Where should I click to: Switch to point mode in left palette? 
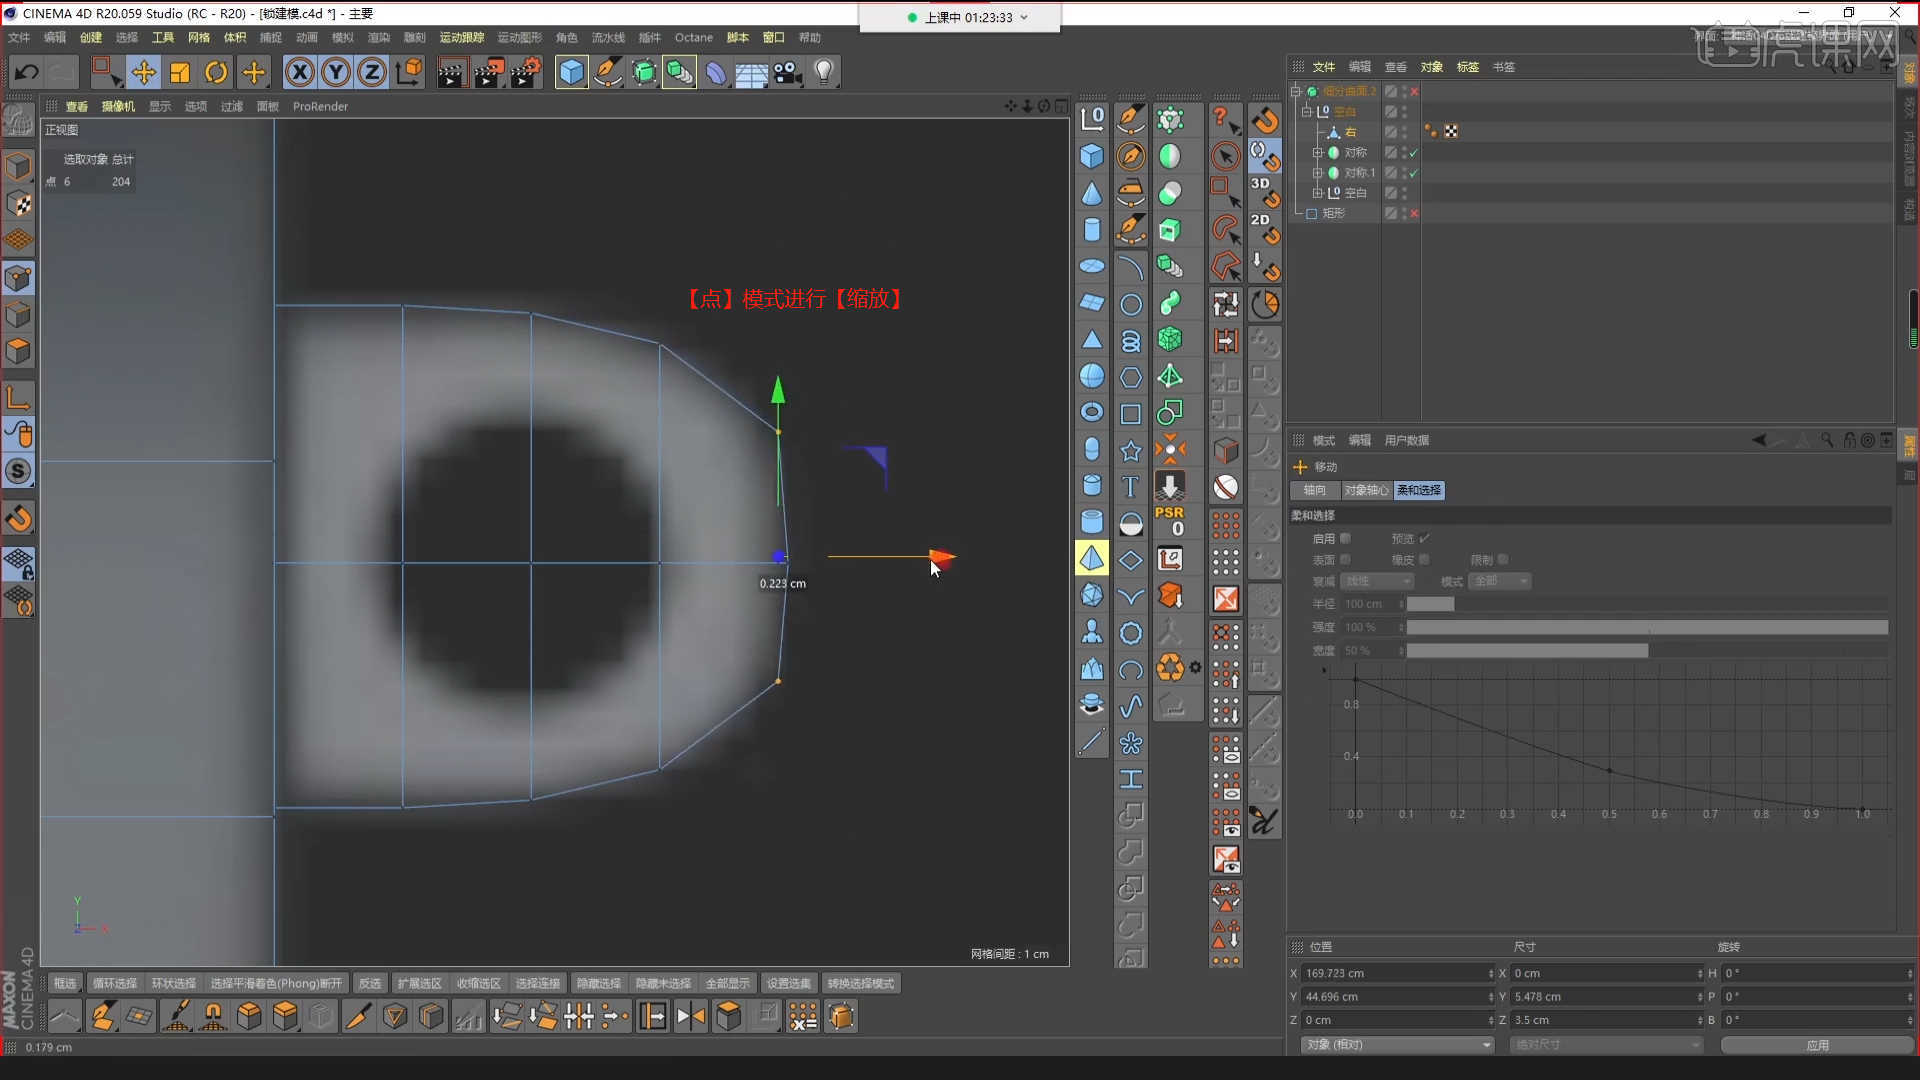pyautogui.click(x=18, y=278)
